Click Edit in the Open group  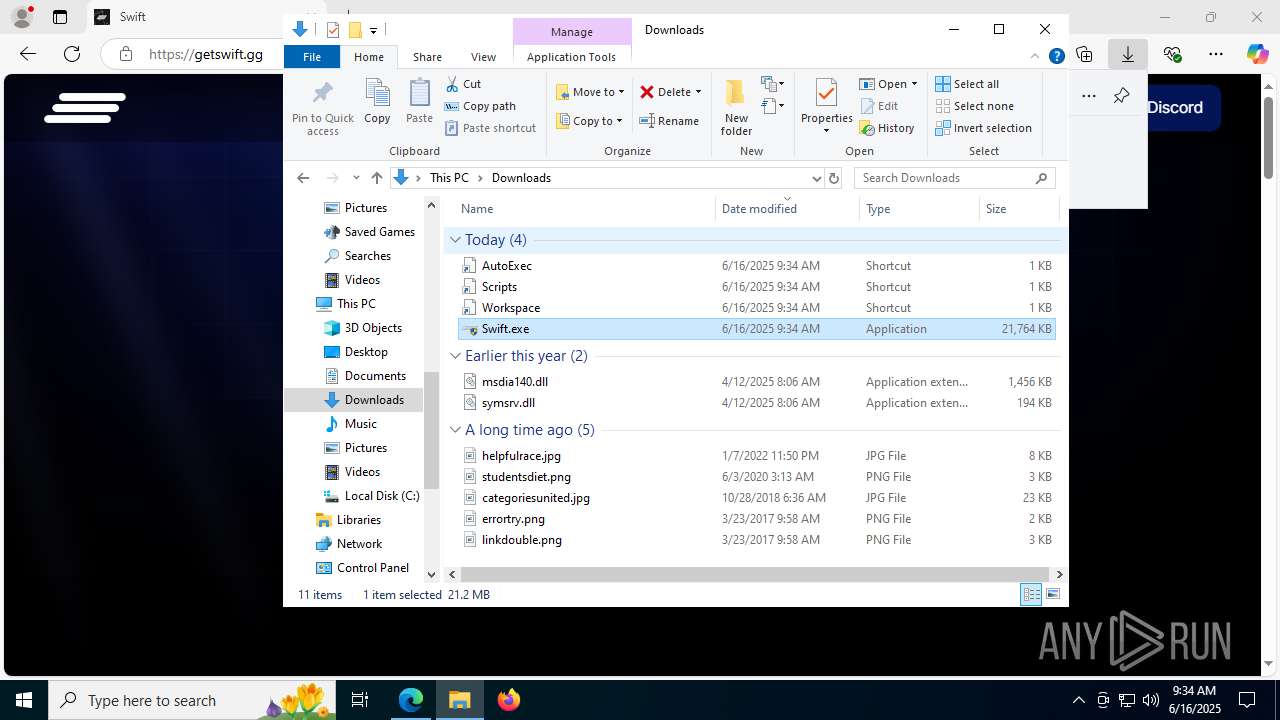879,106
